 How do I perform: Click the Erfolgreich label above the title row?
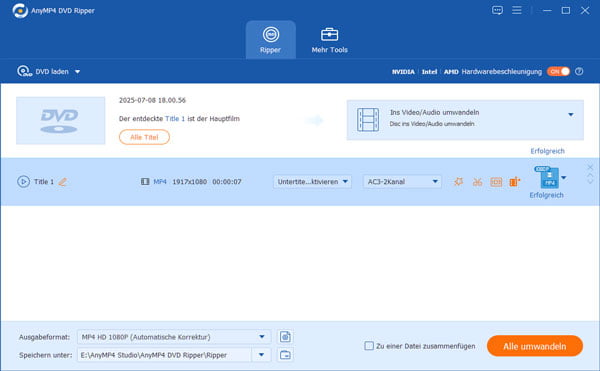point(548,151)
